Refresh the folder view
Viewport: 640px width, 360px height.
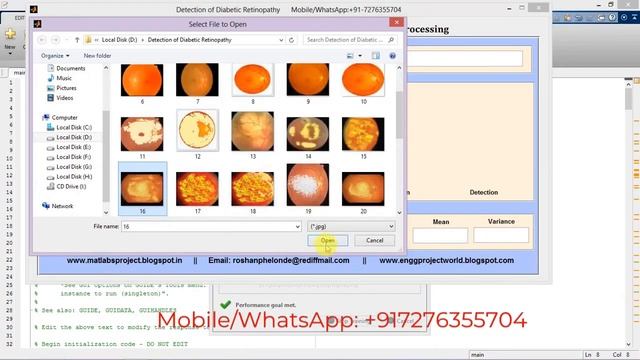click(291, 40)
